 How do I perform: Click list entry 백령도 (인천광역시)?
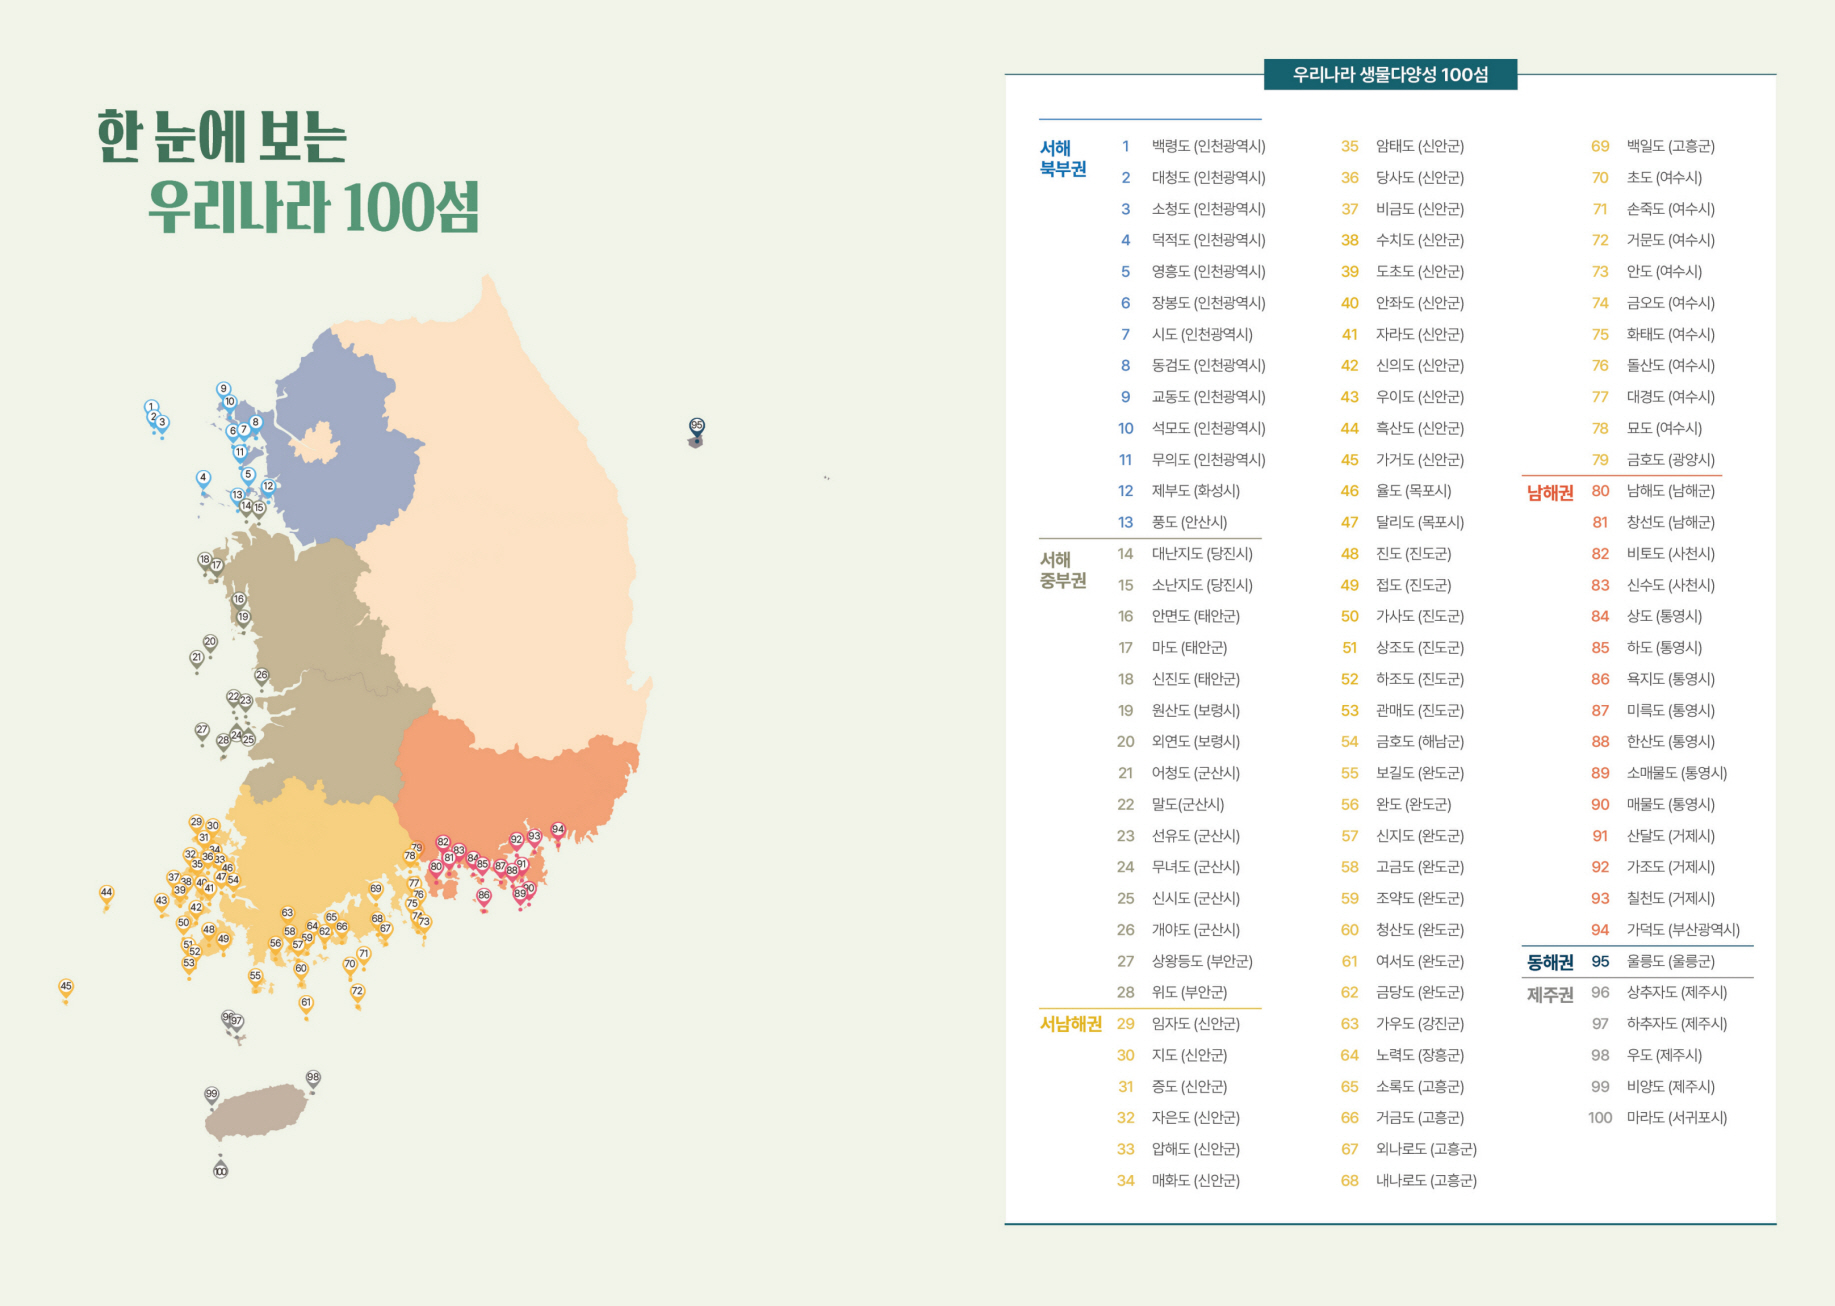[1208, 146]
